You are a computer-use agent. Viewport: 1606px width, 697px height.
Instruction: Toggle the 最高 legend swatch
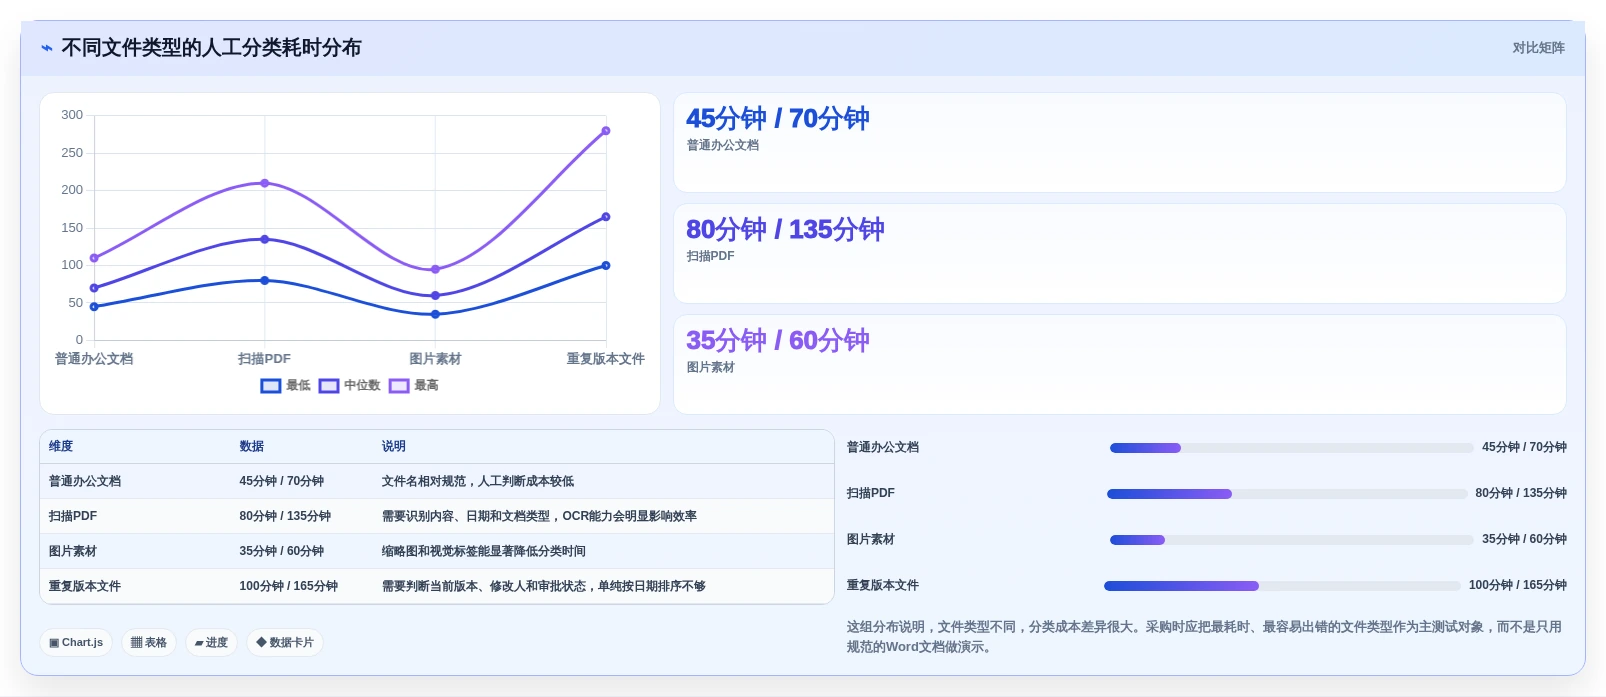(399, 386)
